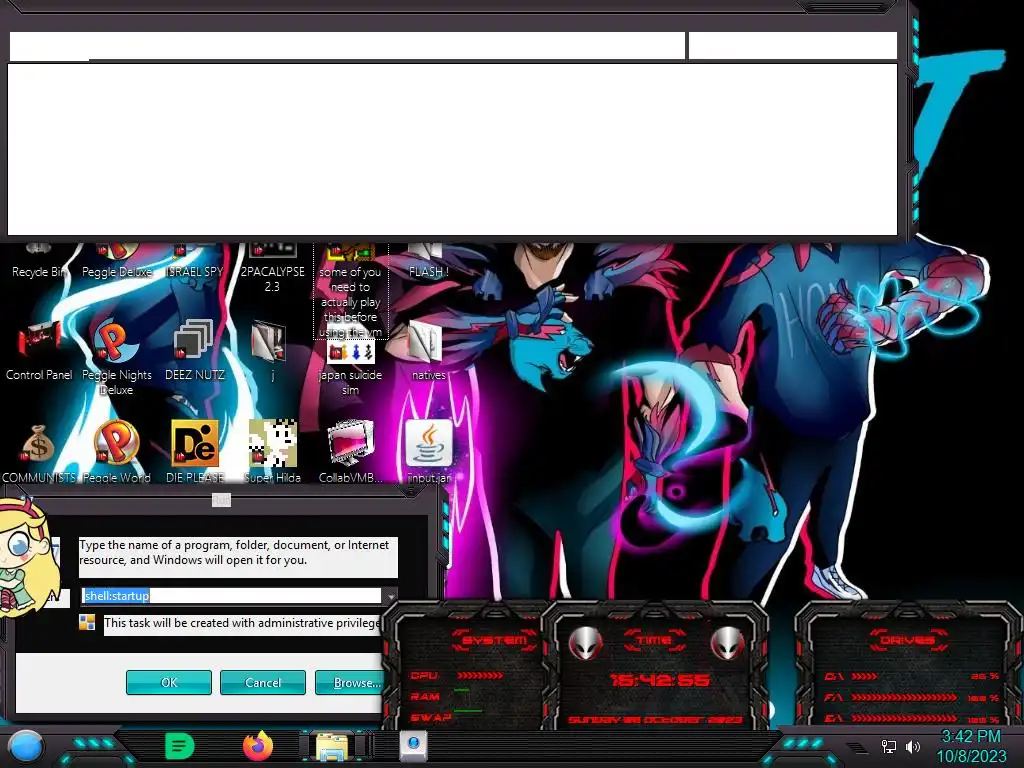Launch Firefox from the taskbar

pyautogui.click(x=257, y=746)
